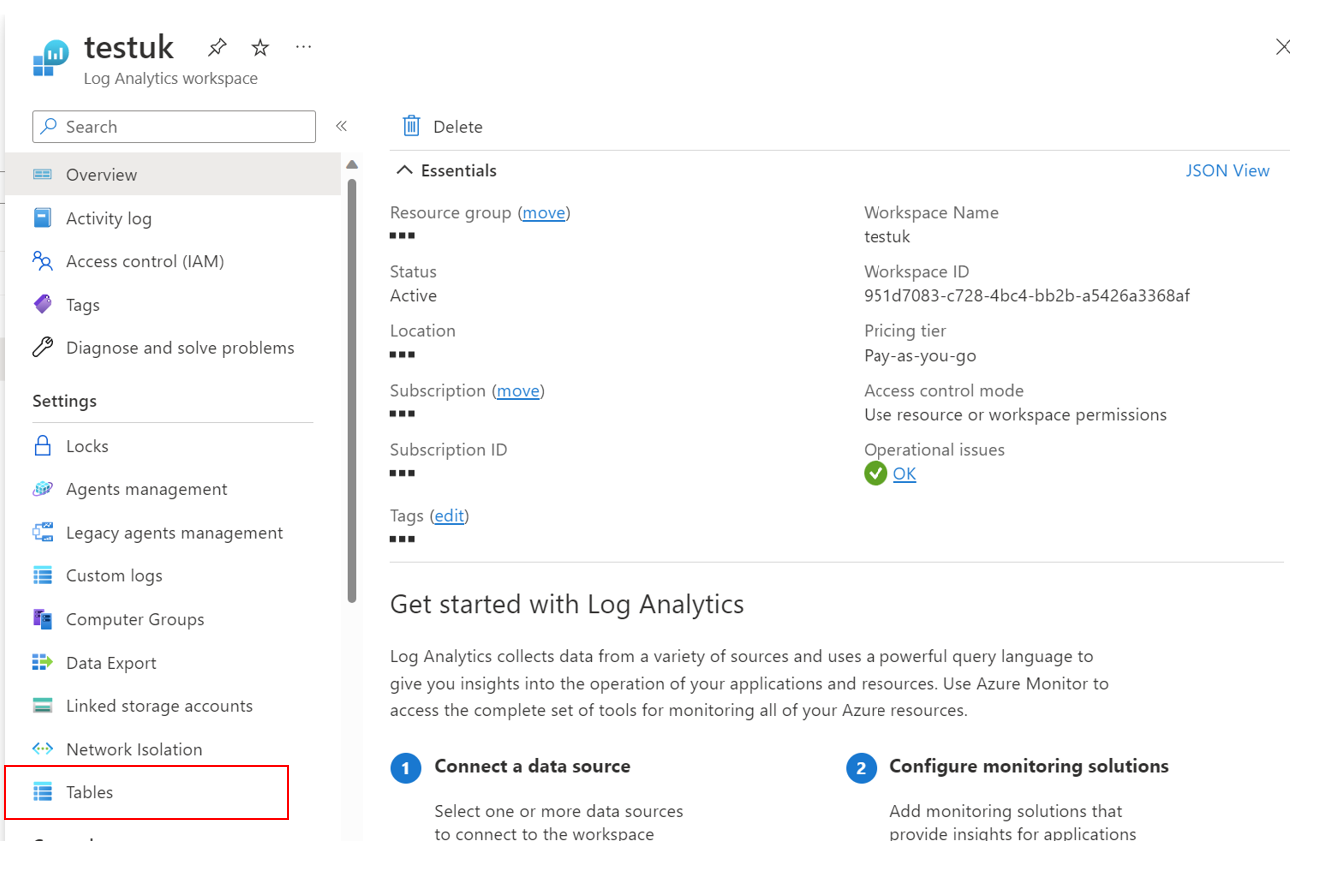Viewport: 1321px width, 876px height.
Task: Open the more options ellipsis menu
Action: (x=304, y=47)
